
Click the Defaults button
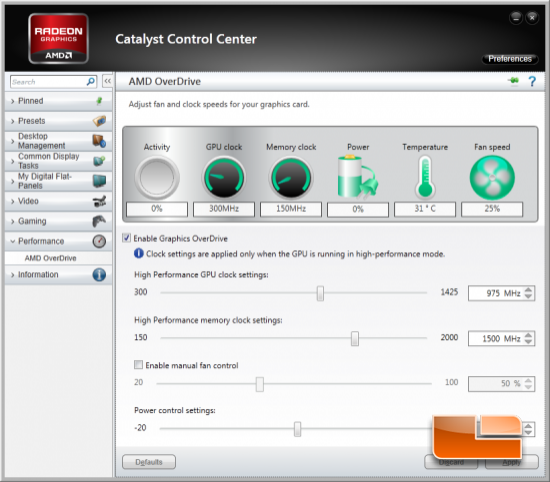[149, 462]
